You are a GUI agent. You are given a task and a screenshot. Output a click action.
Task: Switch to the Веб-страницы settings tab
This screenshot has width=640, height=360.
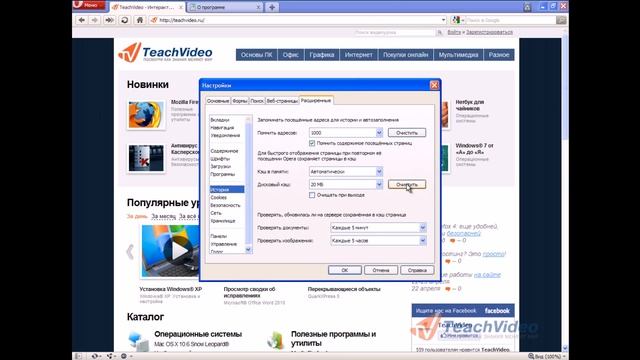282,101
